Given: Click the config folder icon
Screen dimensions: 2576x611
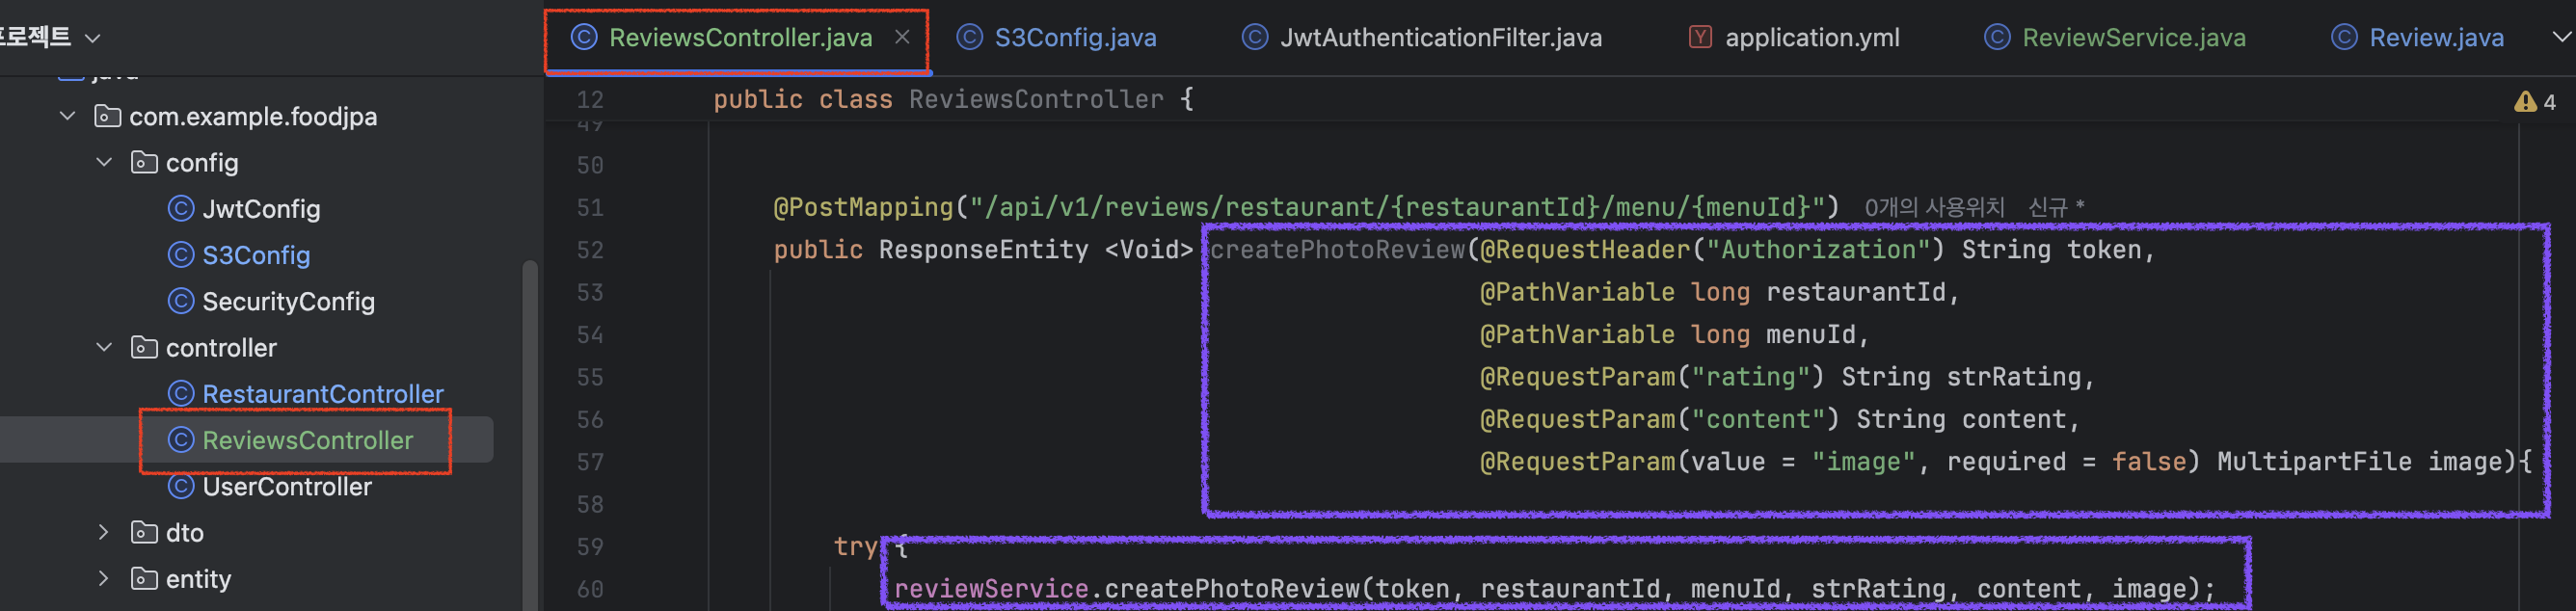Looking at the screenshot, I should click(144, 162).
